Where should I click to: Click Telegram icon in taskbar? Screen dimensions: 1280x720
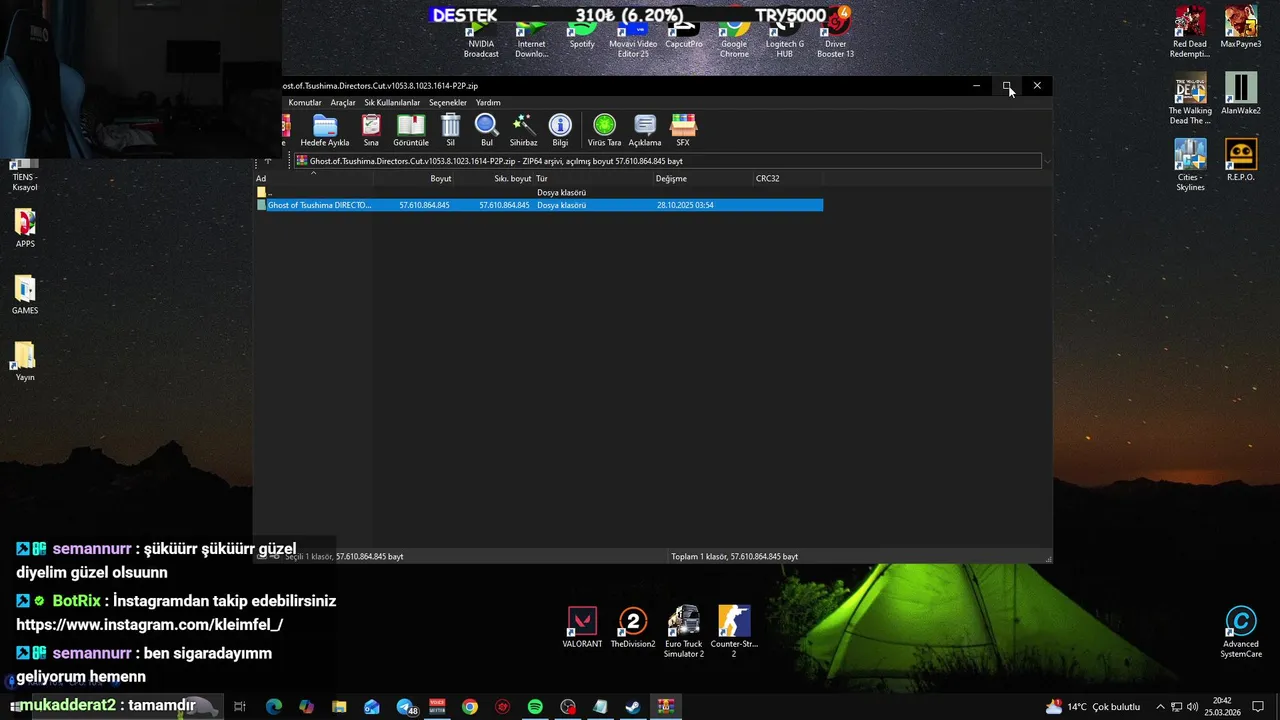406,707
